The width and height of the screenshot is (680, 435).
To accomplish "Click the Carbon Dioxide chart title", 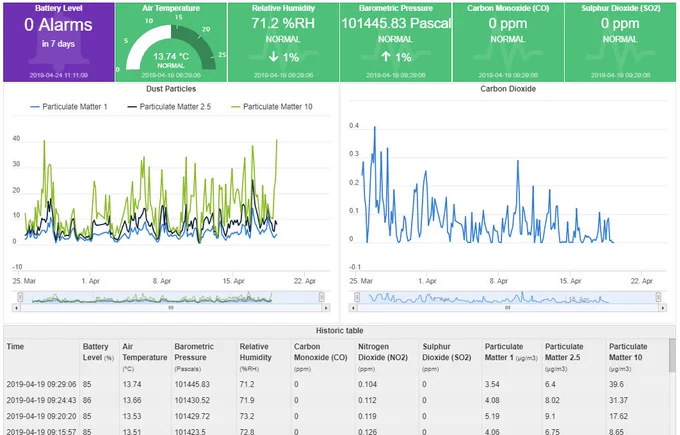I will coord(508,89).
